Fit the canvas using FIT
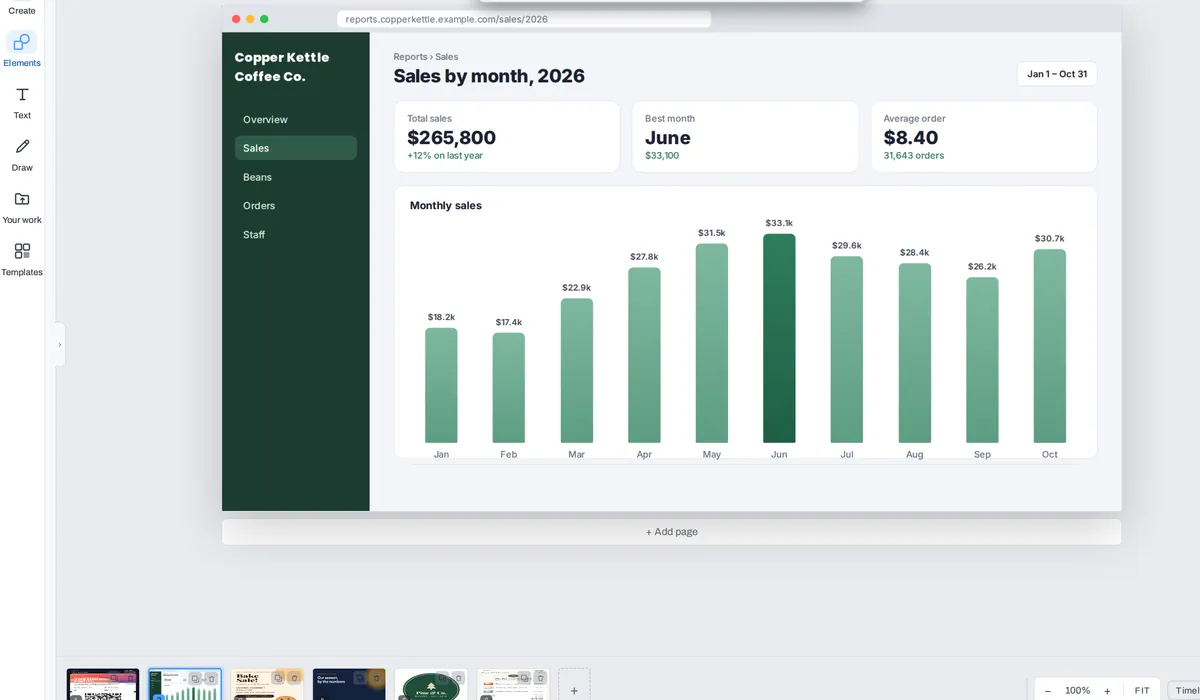The image size is (1200, 700). pos(1142,691)
